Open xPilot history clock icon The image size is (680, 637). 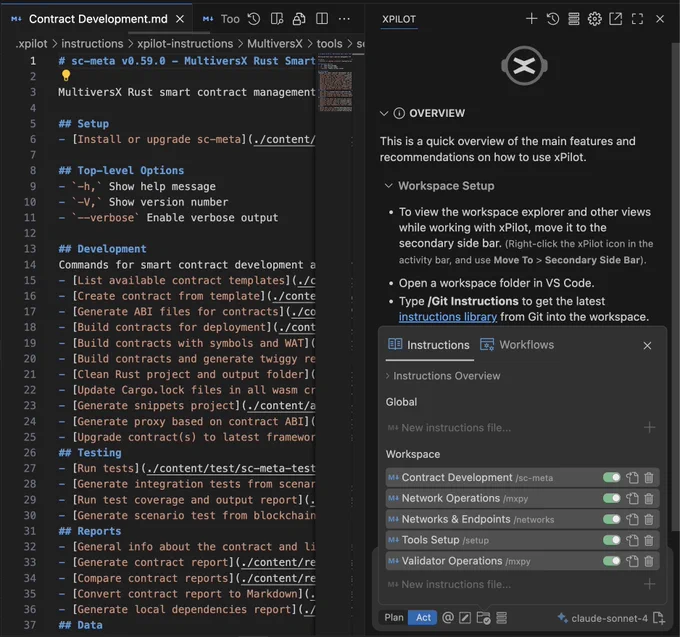[x=552, y=19]
